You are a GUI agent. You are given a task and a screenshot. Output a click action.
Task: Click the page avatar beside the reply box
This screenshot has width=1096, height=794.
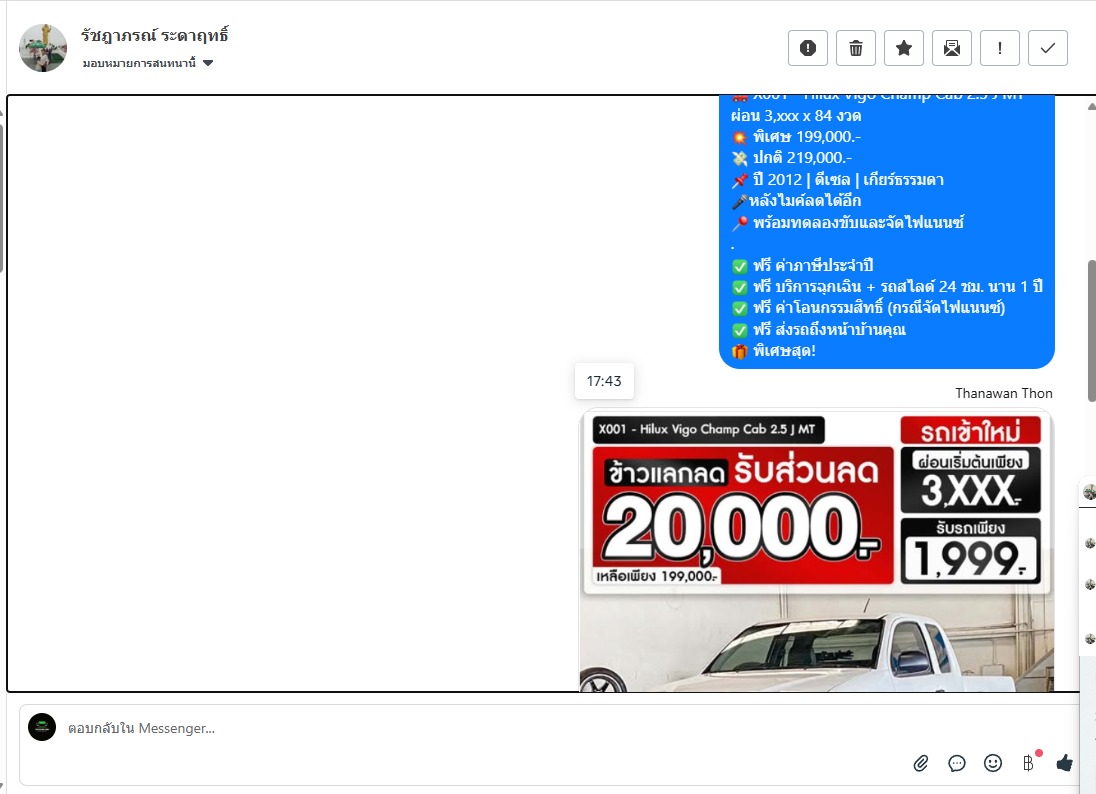tap(42, 727)
